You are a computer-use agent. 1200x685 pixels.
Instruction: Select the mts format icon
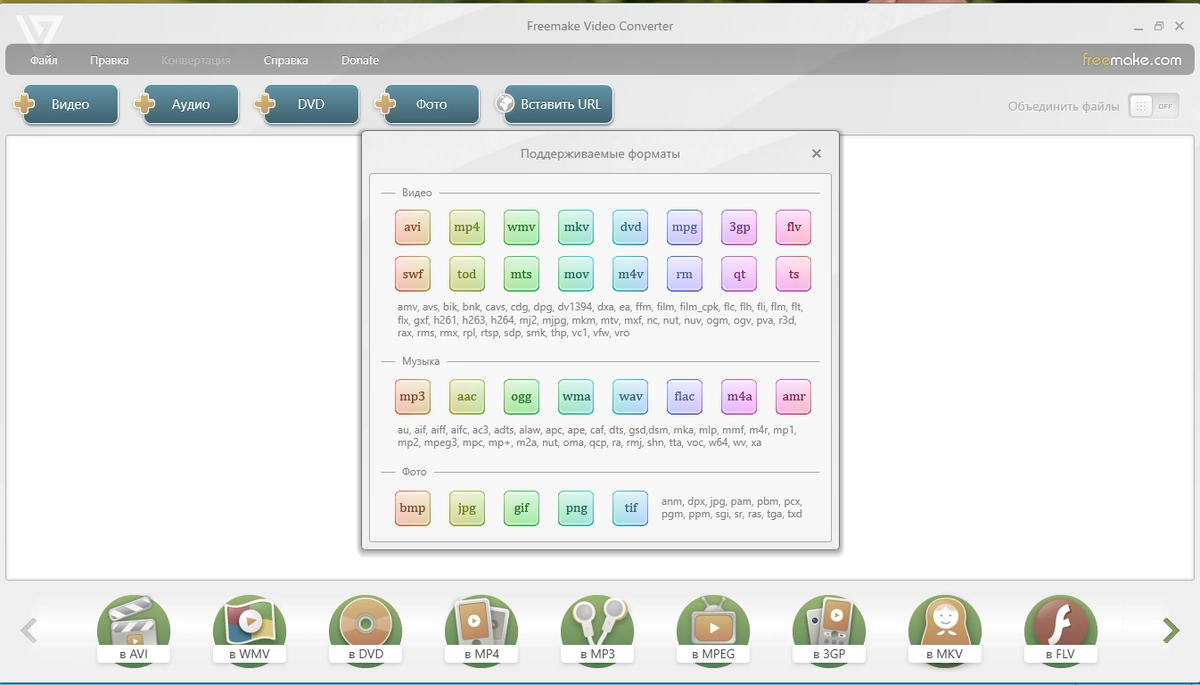pos(521,274)
